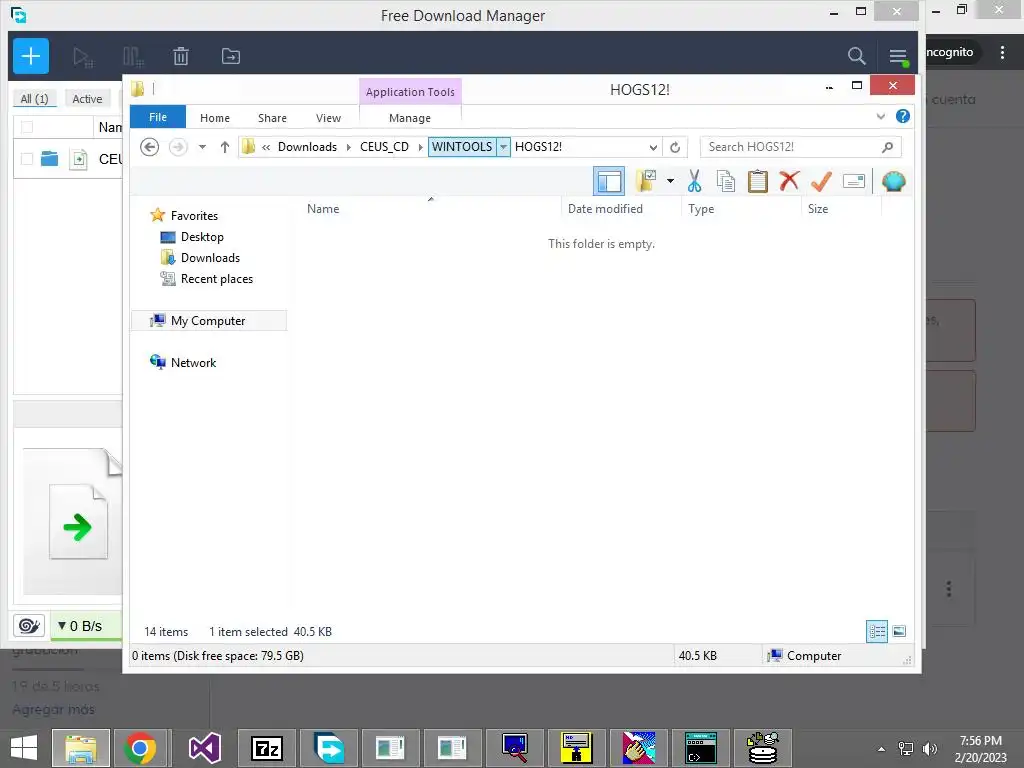
Task: Expand the dropdown arrow beside the folder options icon
Action: (x=670, y=181)
